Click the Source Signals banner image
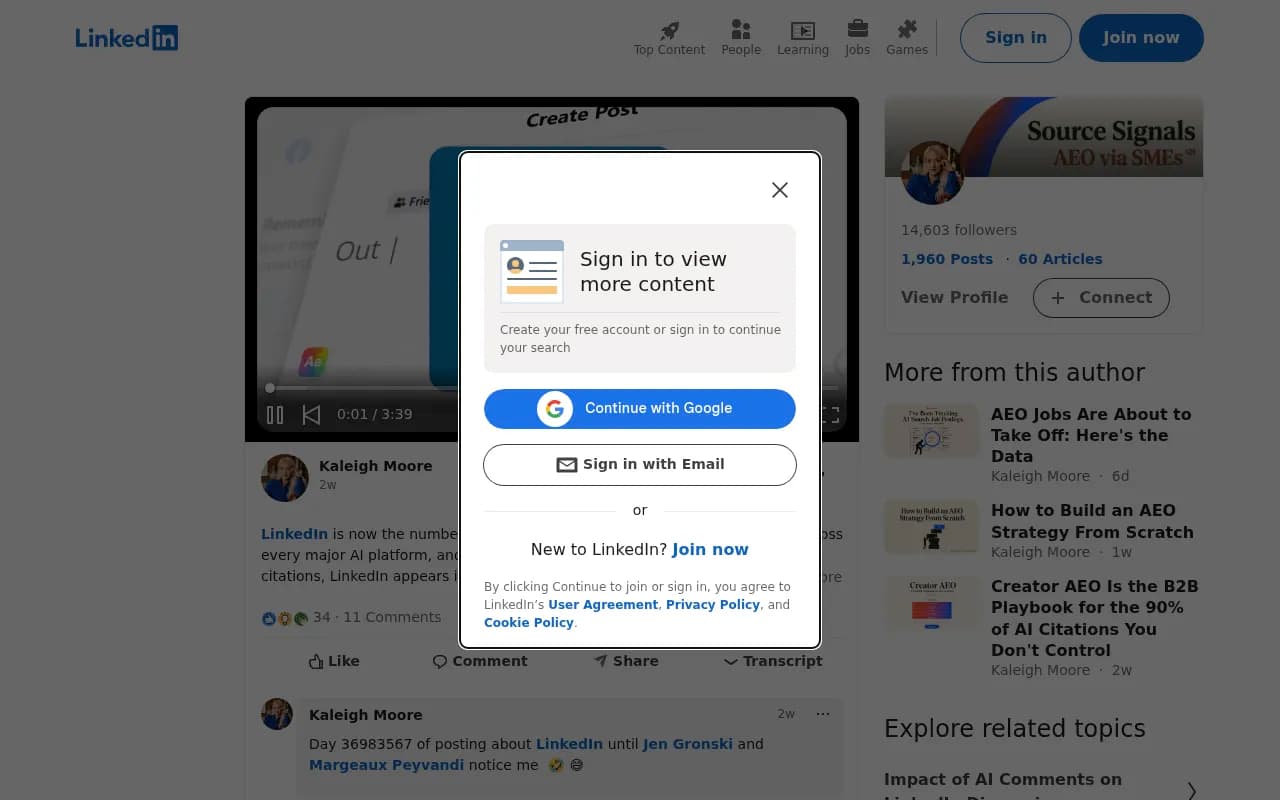 (1044, 137)
